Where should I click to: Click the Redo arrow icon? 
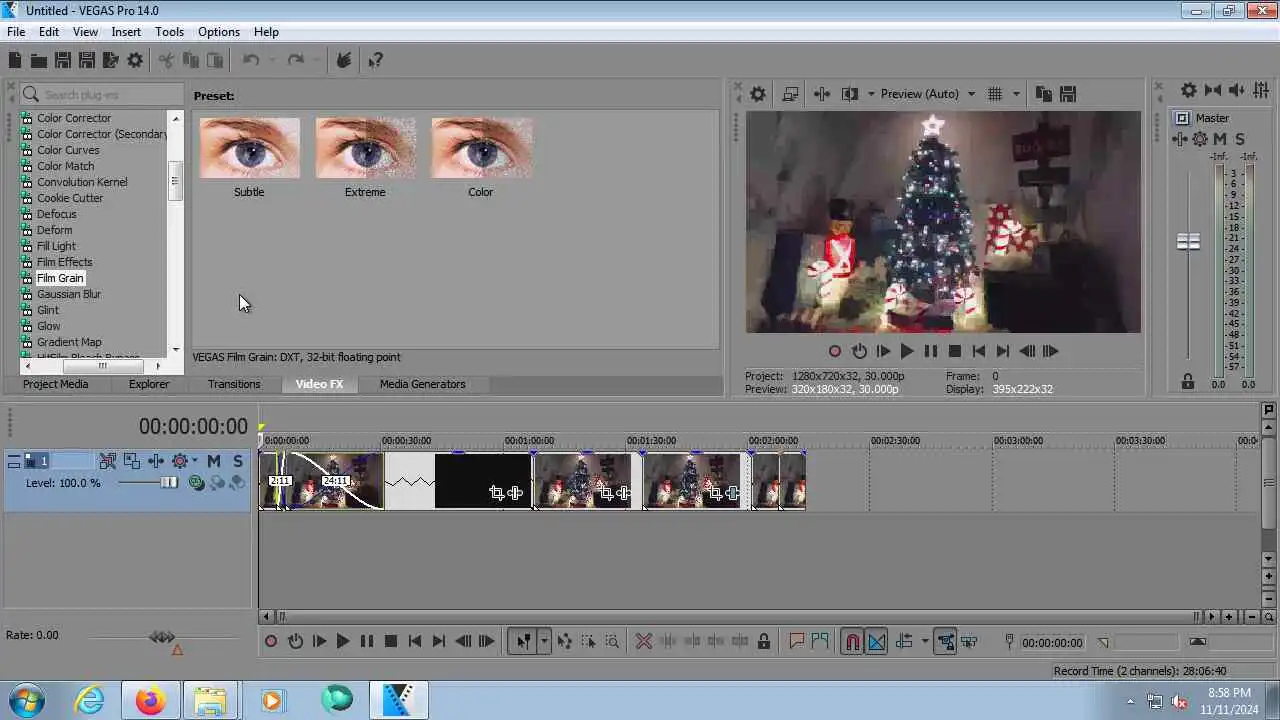tap(295, 60)
